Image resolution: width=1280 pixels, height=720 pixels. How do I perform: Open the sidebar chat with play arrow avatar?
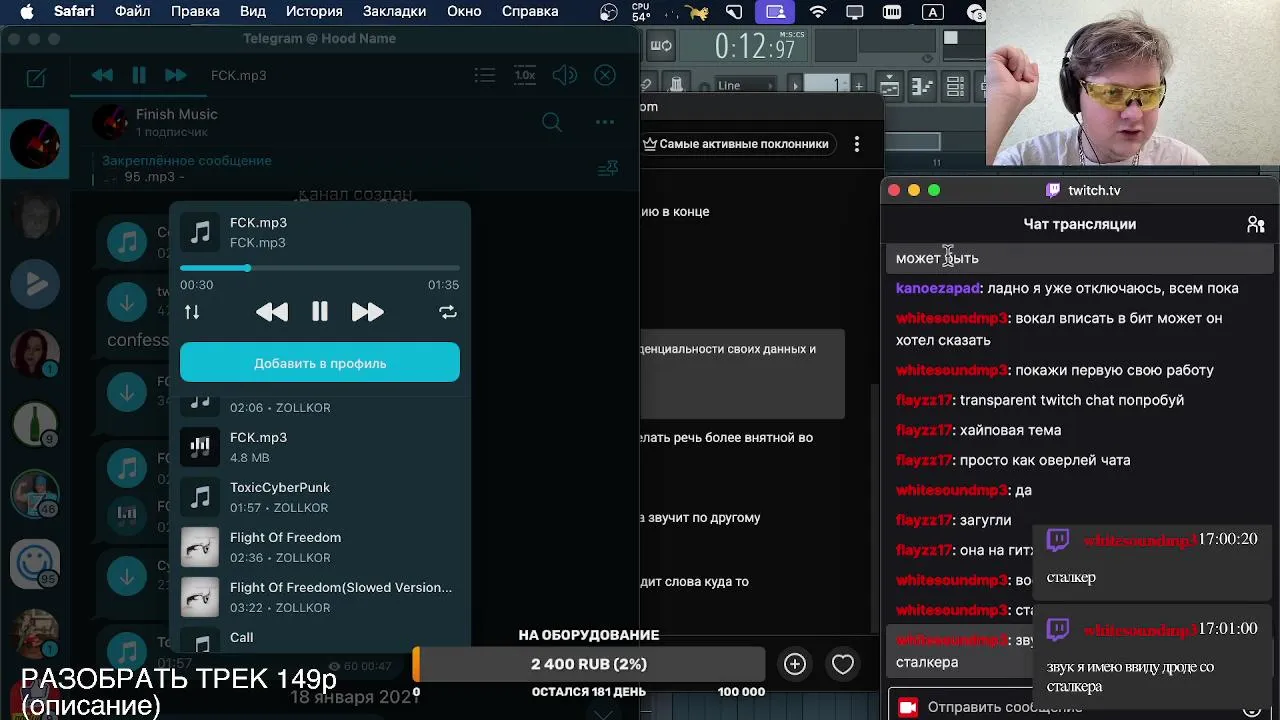click(x=35, y=284)
